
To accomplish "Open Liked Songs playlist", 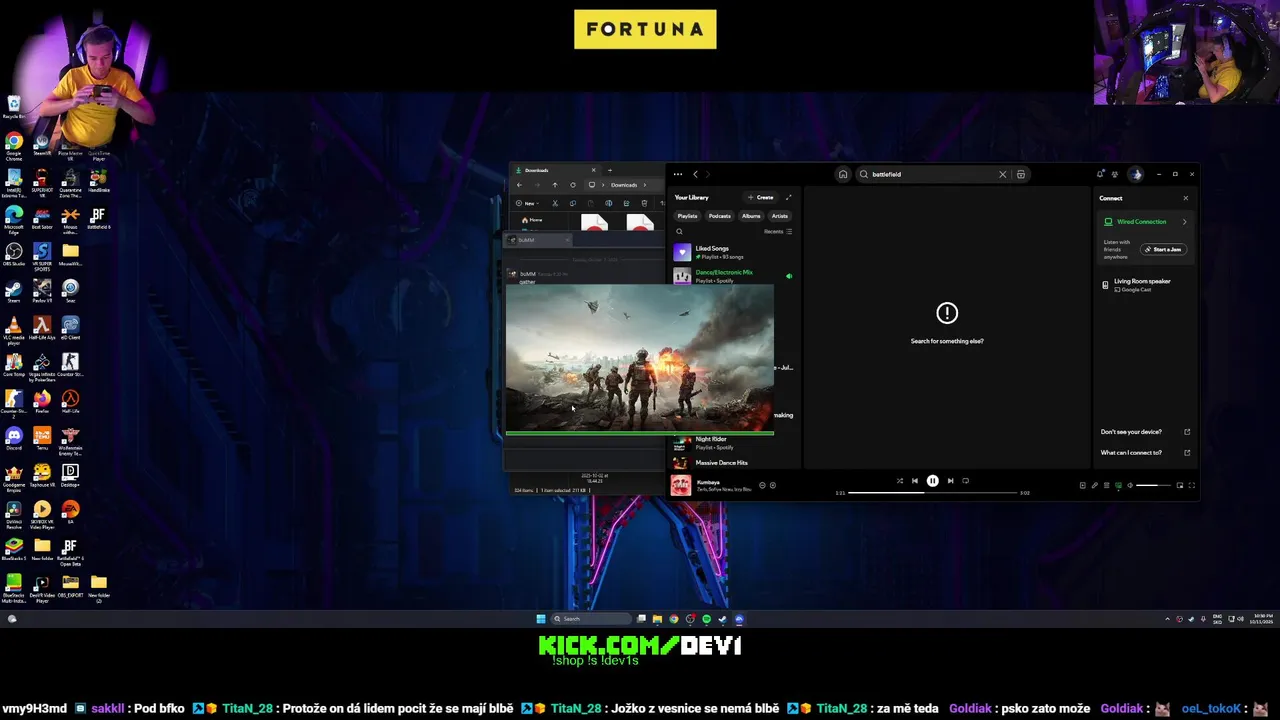I will (734, 252).
